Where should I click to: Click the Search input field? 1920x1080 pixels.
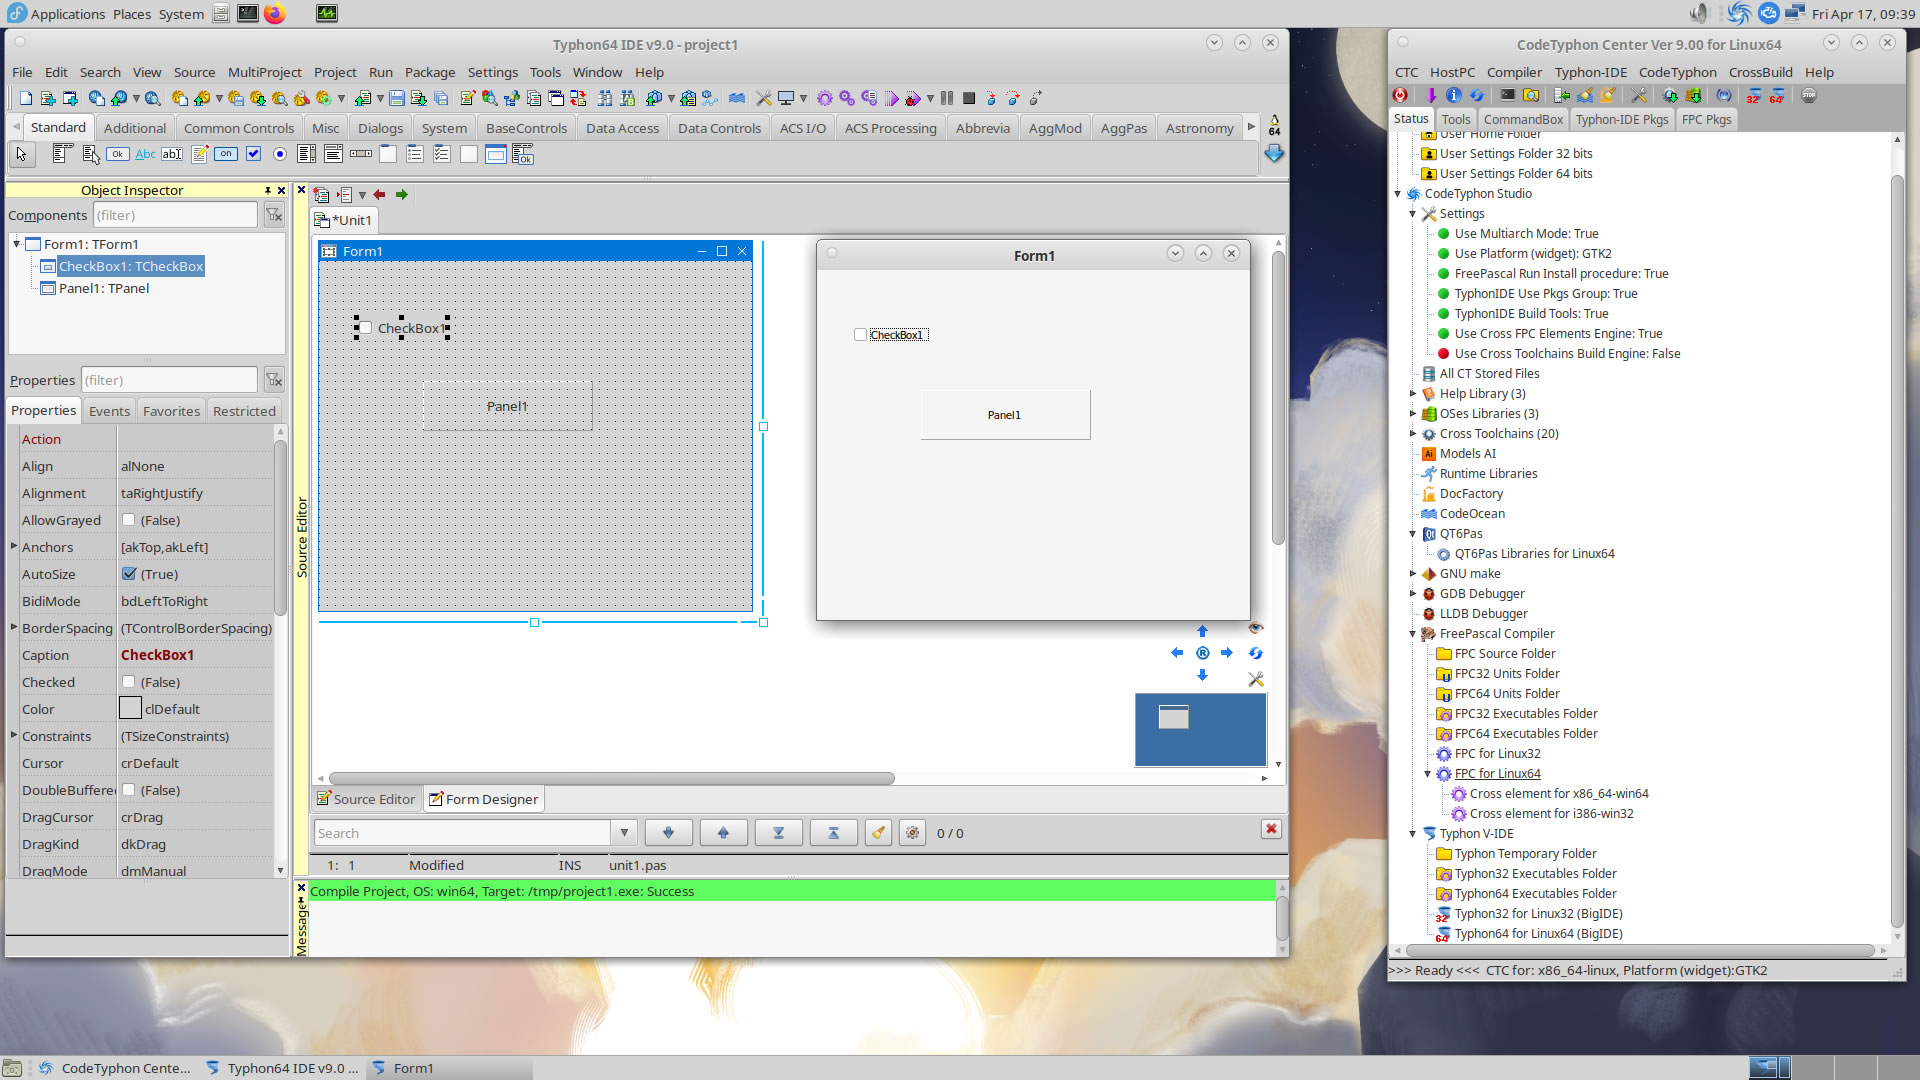[462, 833]
